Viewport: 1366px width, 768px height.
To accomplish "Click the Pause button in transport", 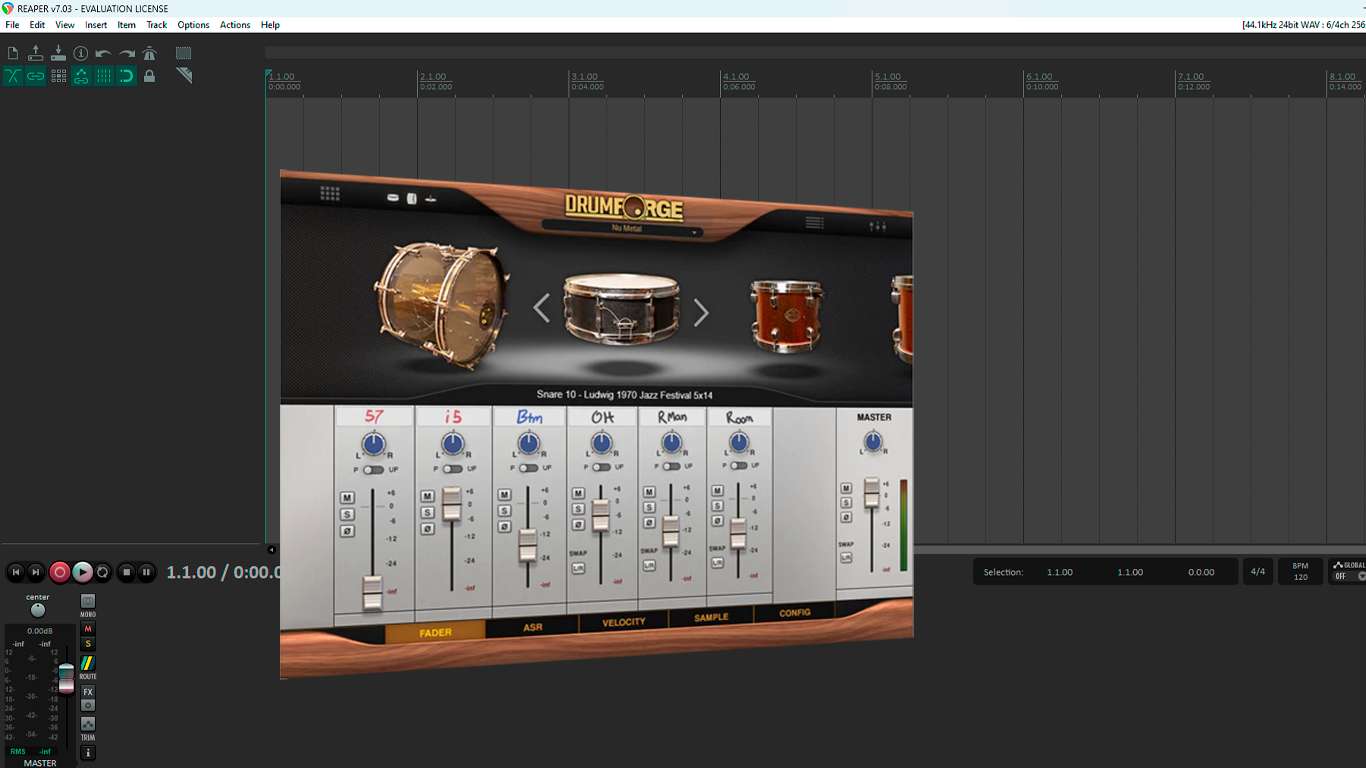I will click(147, 572).
